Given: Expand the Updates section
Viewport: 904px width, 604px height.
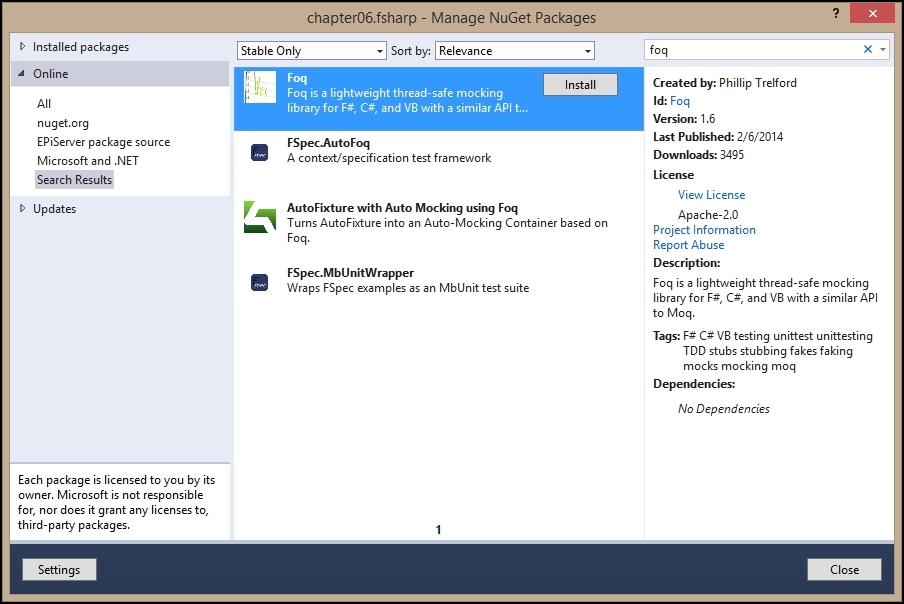Looking at the screenshot, I should coord(22,208).
